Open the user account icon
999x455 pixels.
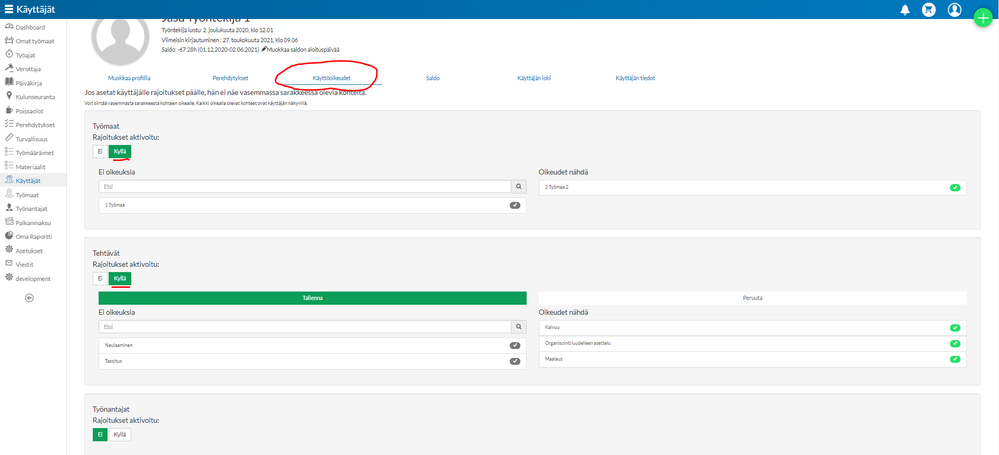coord(954,10)
